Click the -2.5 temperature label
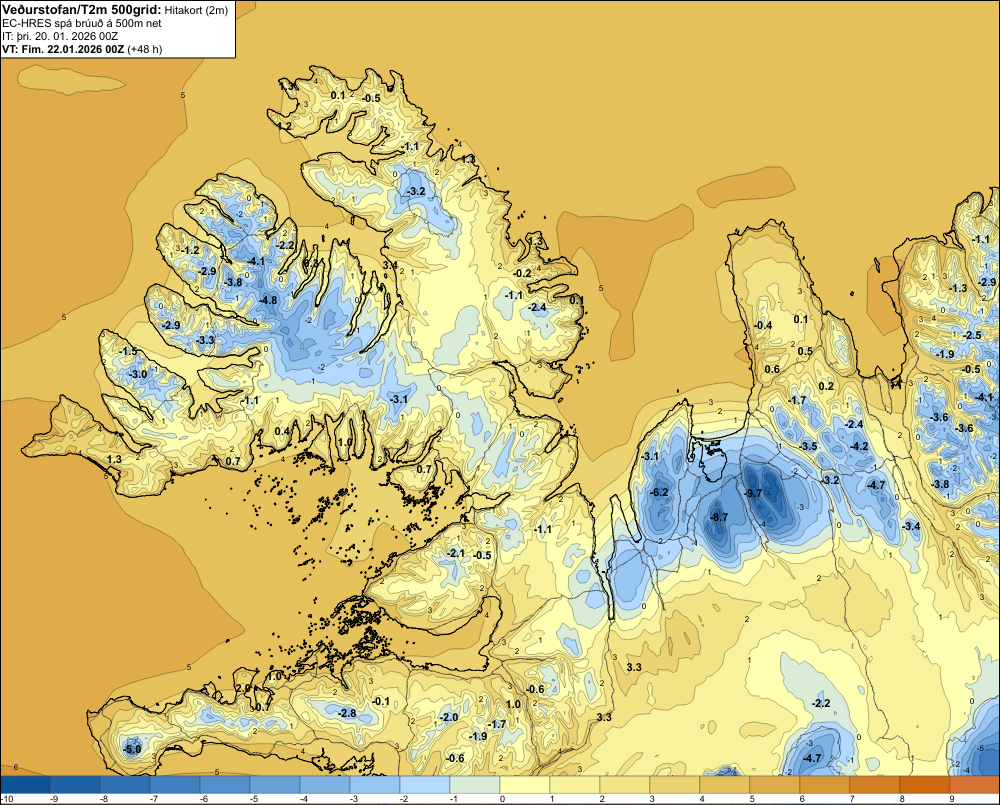The width and height of the screenshot is (1000, 805). pos(972,335)
